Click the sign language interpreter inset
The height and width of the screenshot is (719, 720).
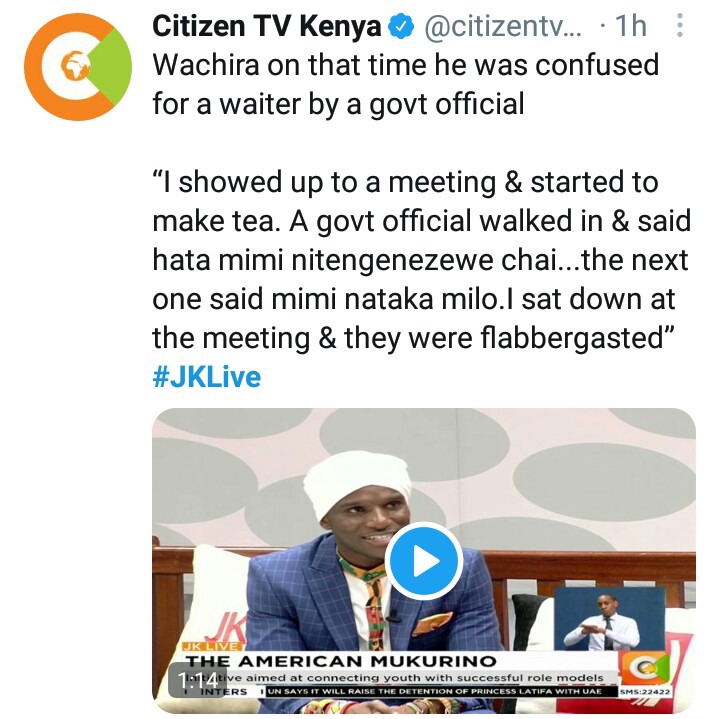[609, 618]
